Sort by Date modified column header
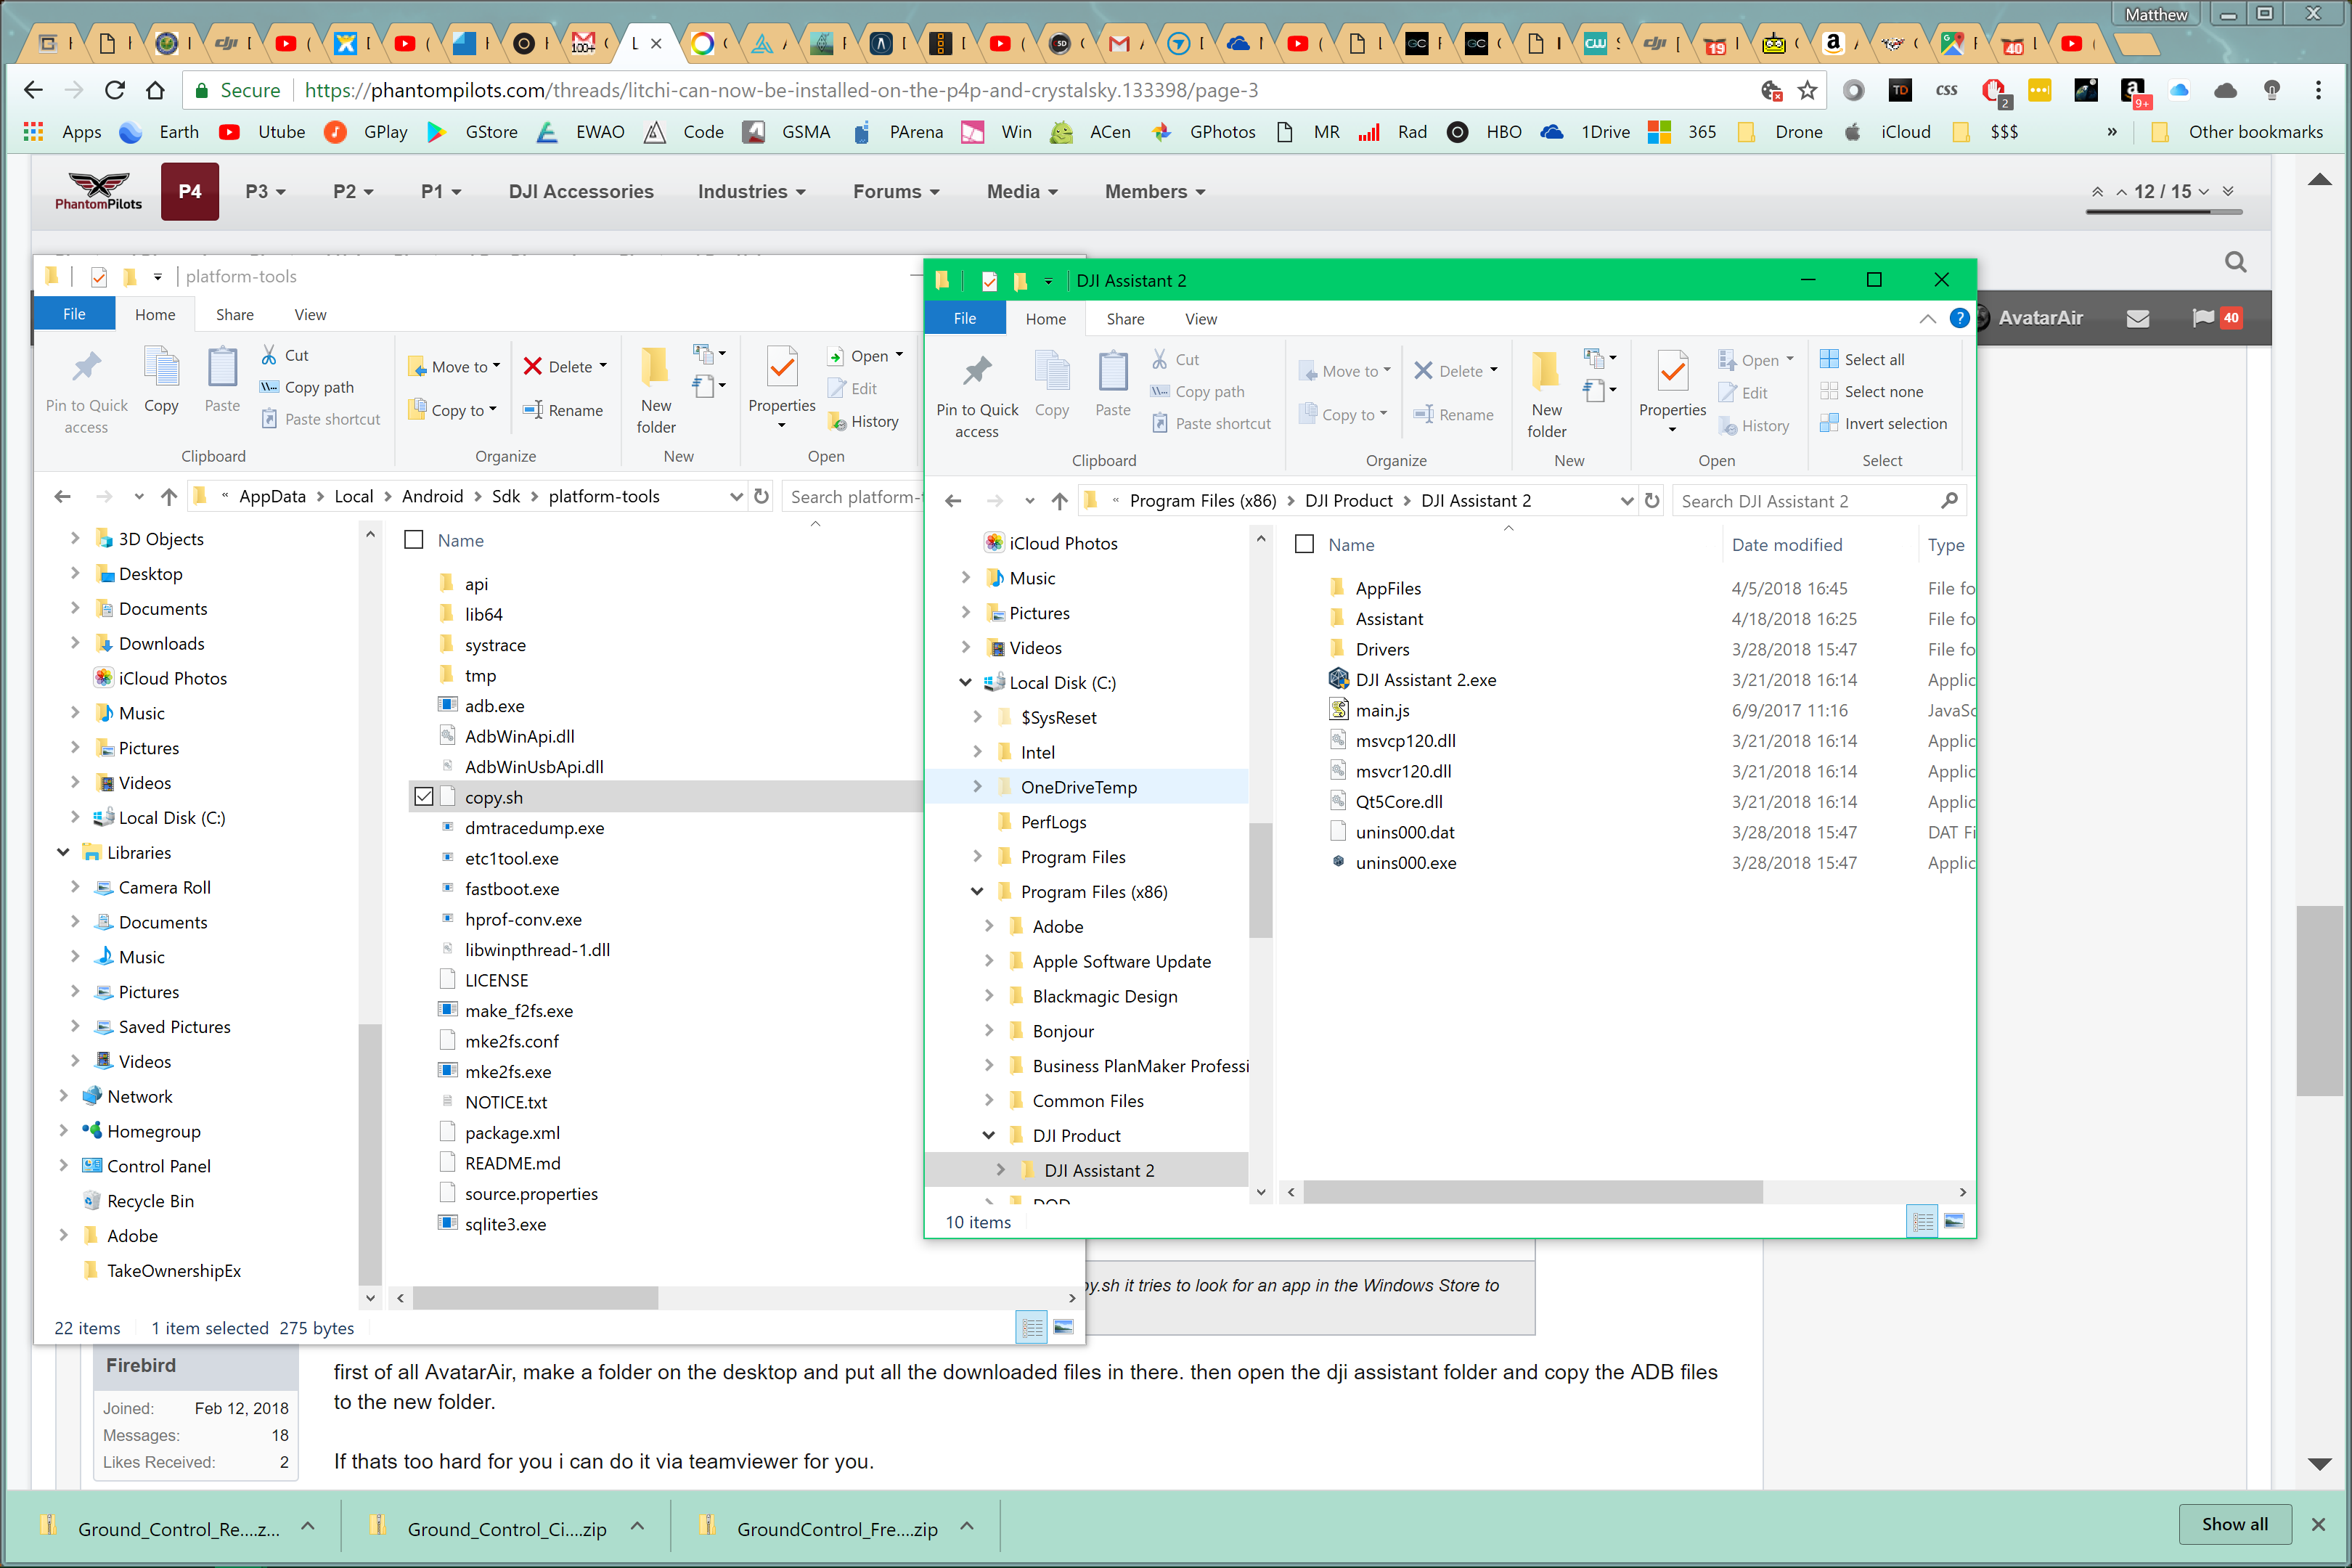The height and width of the screenshot is (1568, 2352). [x=1787, y=544]
